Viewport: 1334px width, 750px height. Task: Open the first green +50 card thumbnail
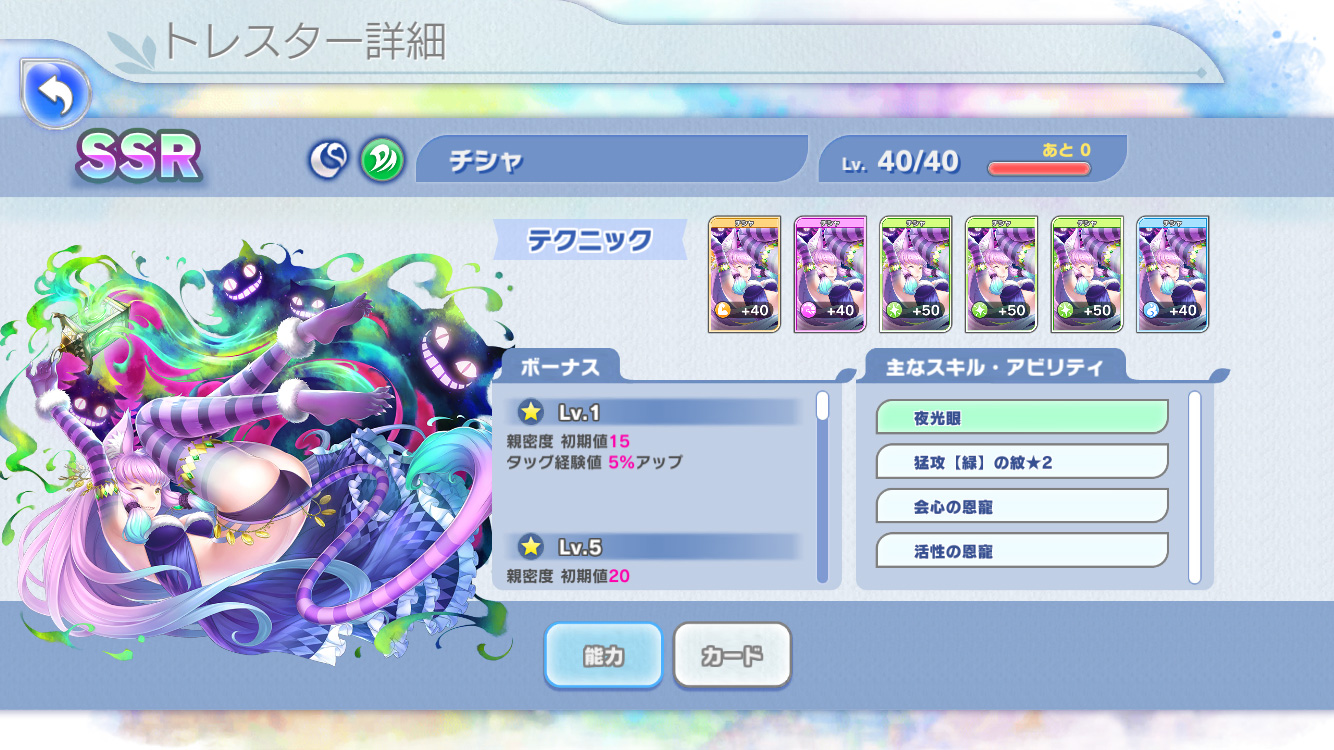pyautogui.click(x=916, y=274)
